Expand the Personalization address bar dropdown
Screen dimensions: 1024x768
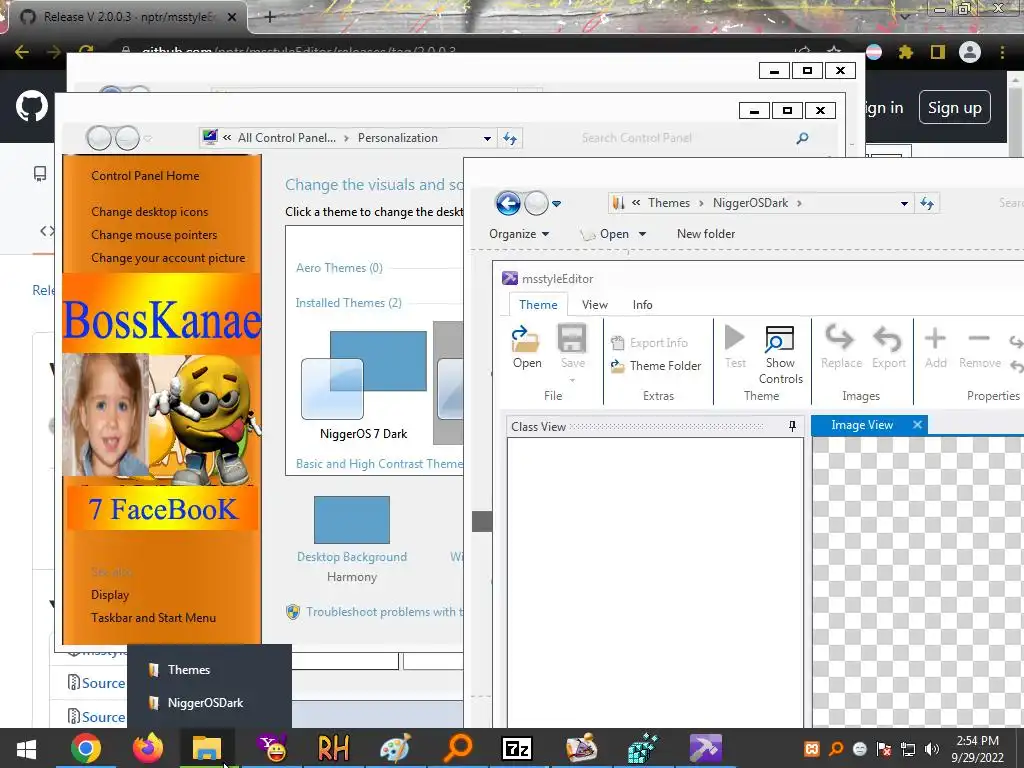(487, 138)
